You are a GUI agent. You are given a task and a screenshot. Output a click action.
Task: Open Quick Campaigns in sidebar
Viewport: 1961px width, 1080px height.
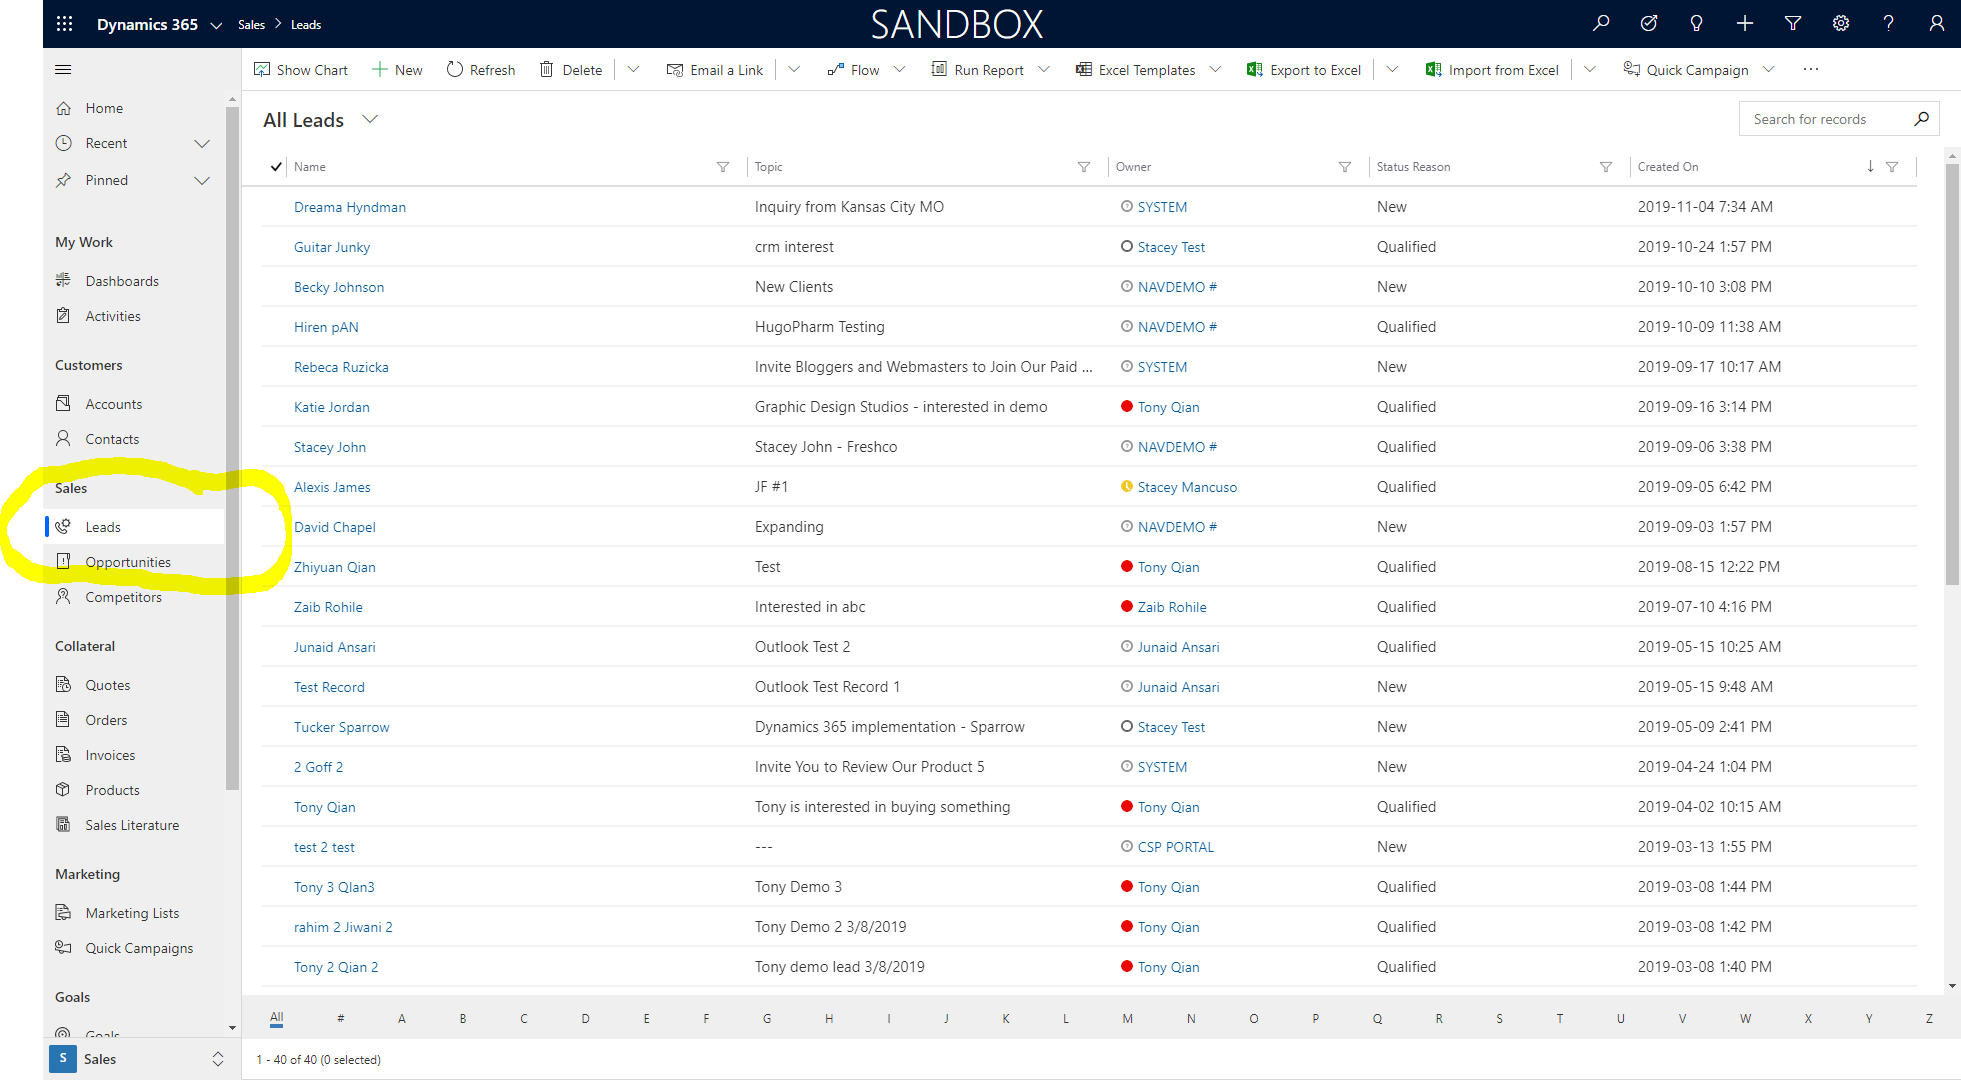click(x=139, y=948)
